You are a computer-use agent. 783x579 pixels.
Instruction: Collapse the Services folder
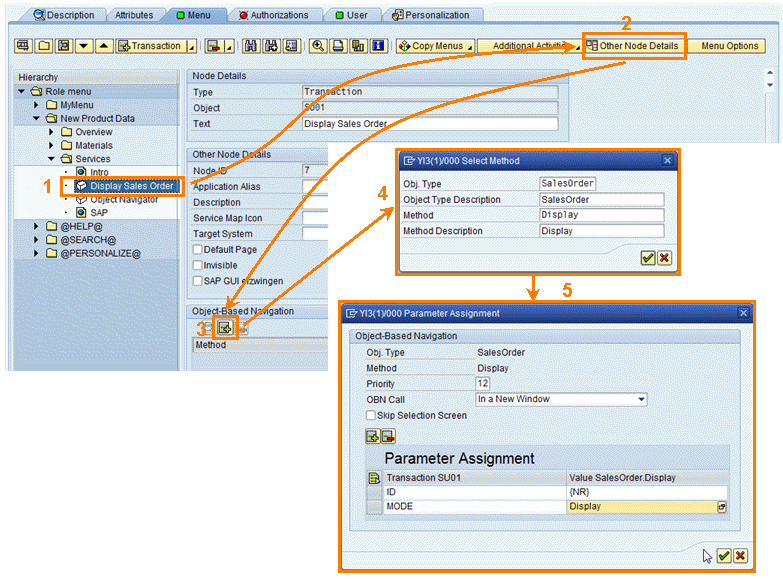click(x=52, y=159)
